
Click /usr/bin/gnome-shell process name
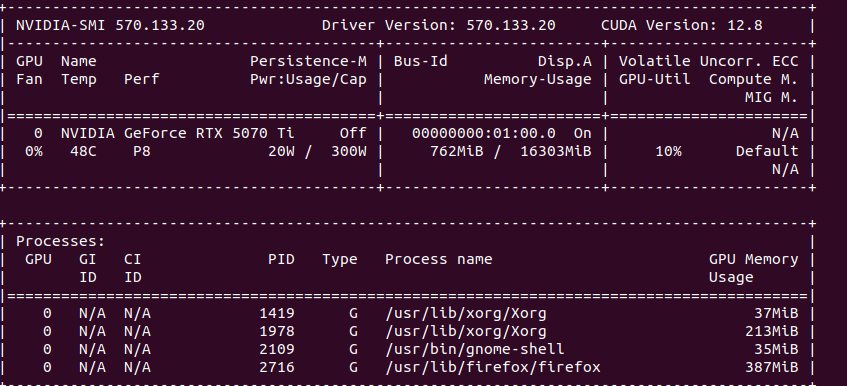click(x=474, y=350)
